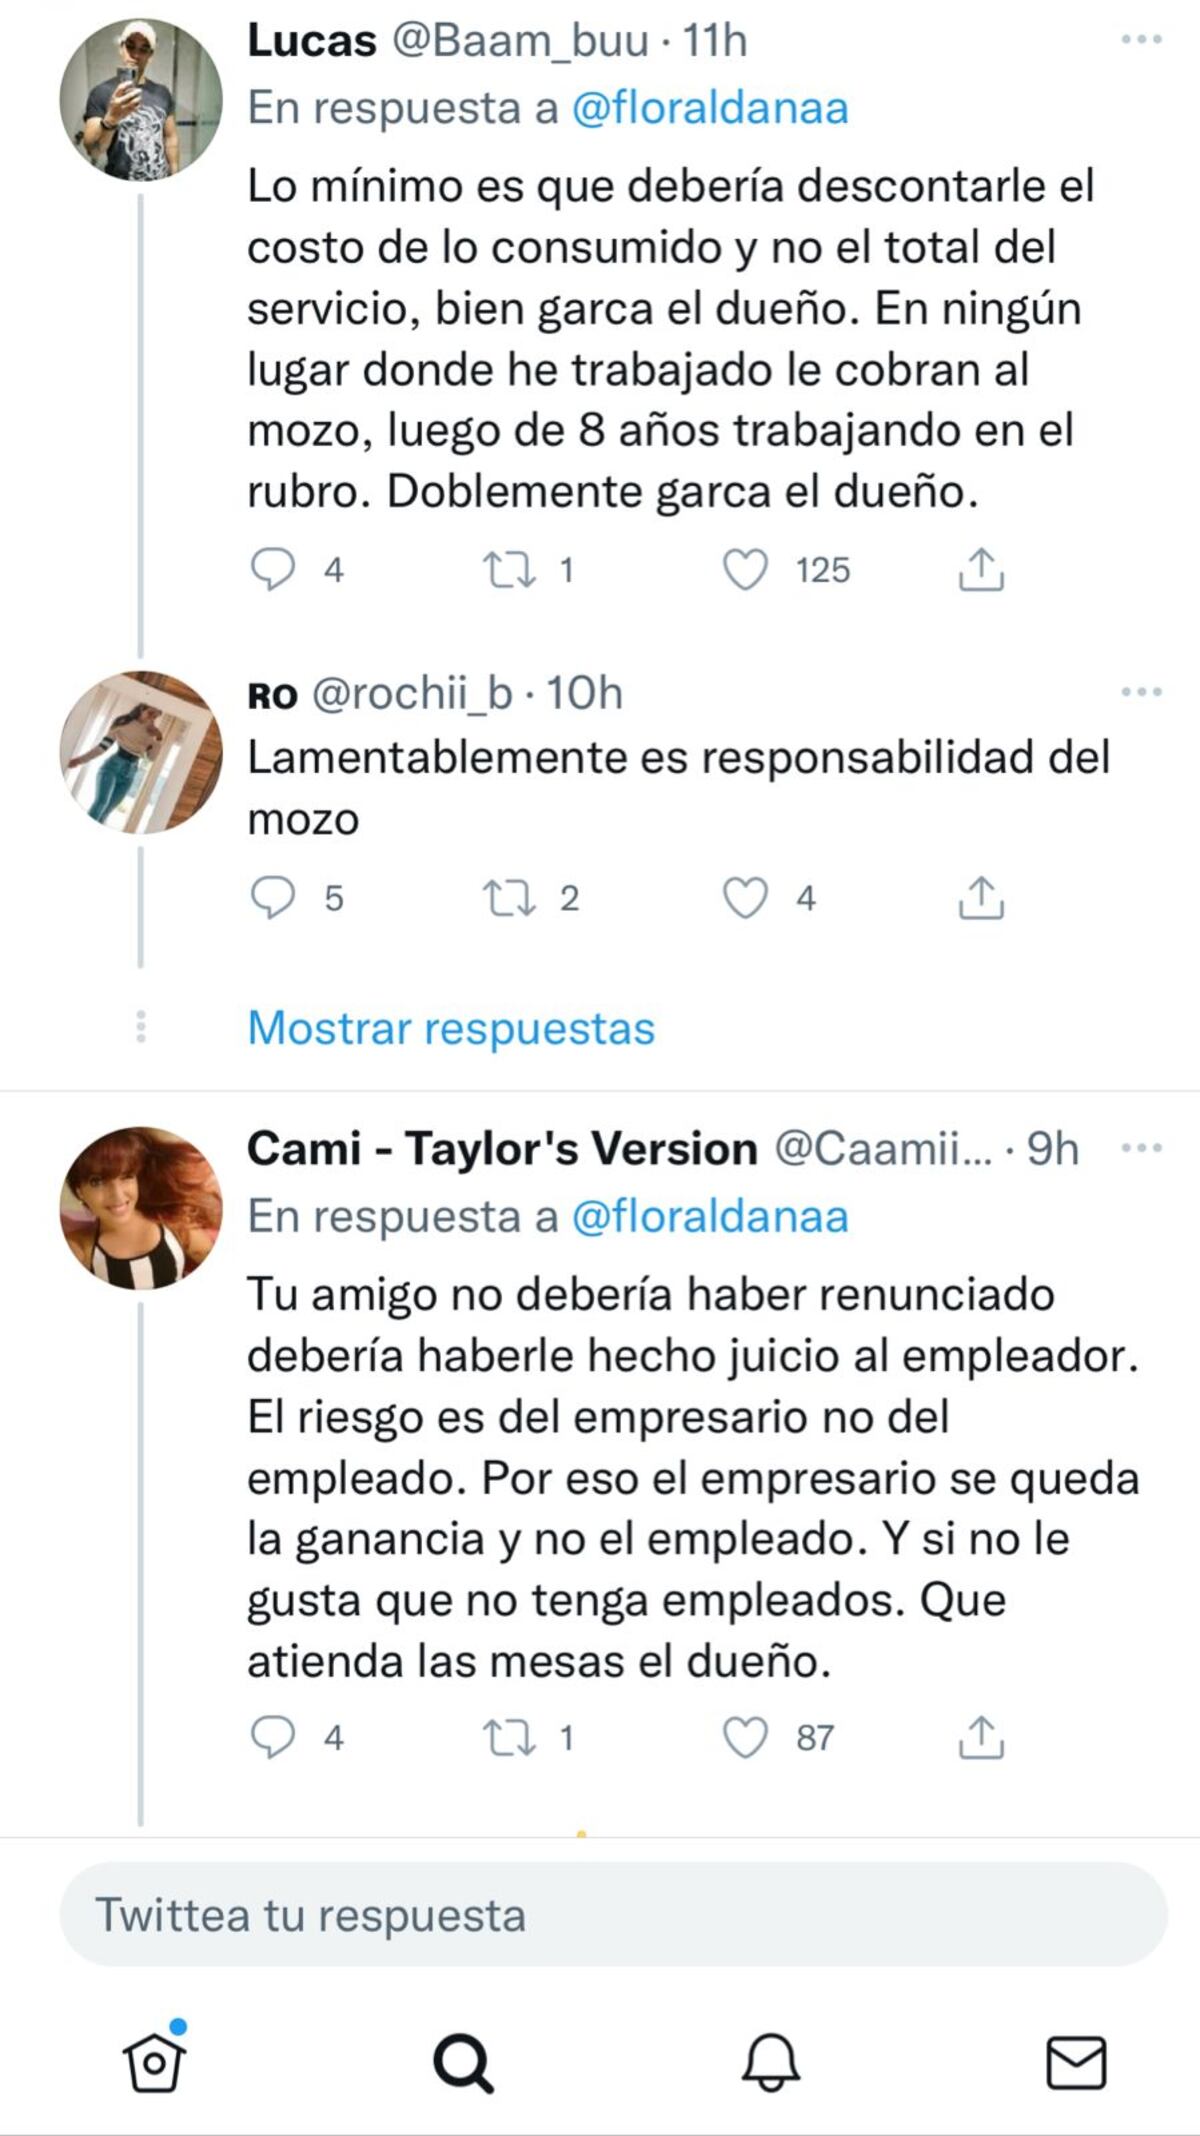Screen dimensions: 1200x2136
Task: Click Mostrar respuestas link
Action: point(448,1026)
